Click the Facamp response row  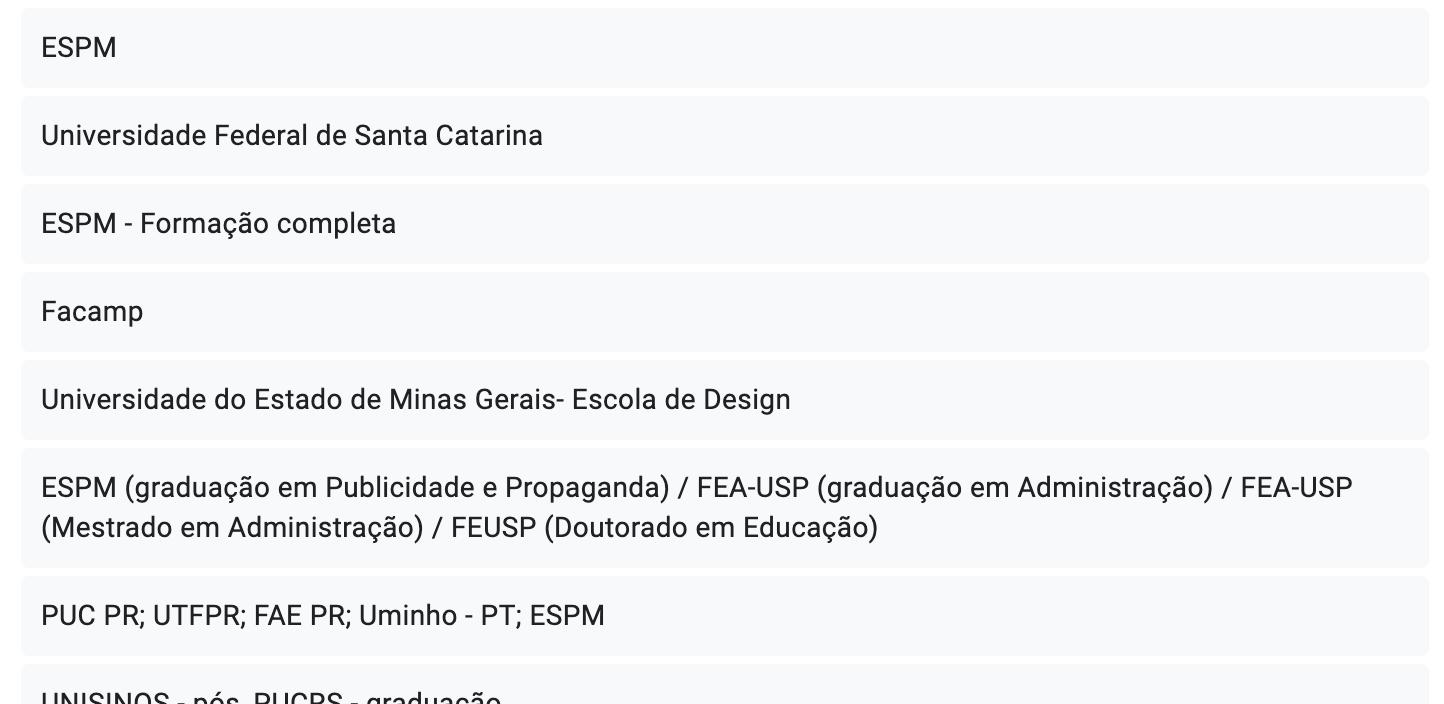coord(725,312)
